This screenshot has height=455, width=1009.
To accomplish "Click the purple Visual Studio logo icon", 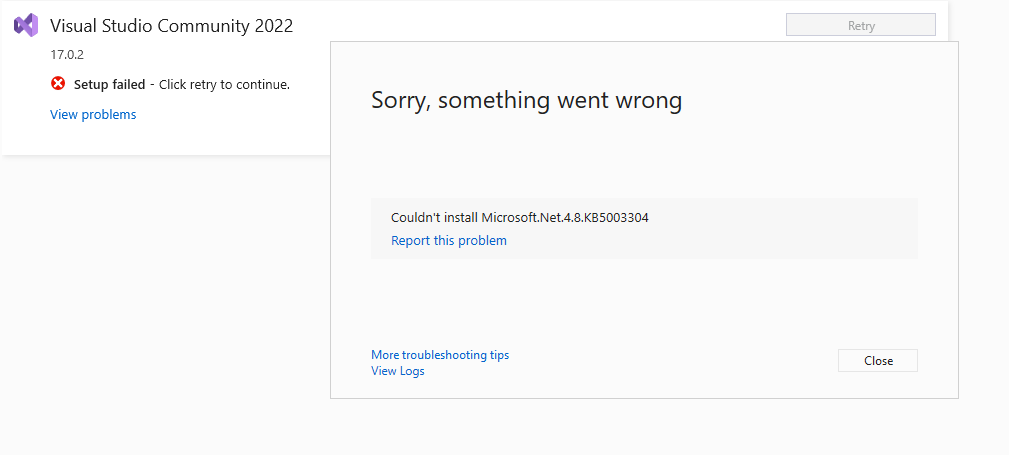I will (x=26, y=25).
